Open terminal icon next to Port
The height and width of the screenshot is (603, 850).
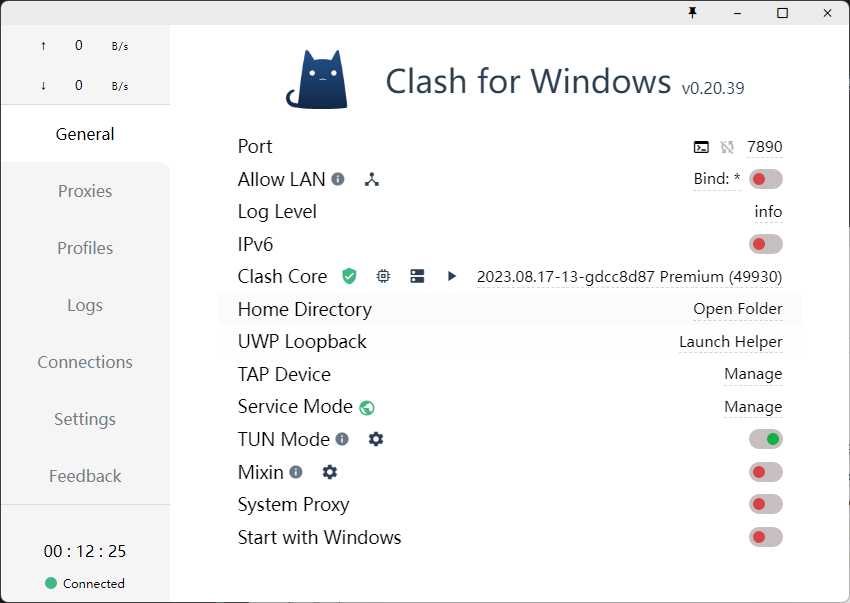coord(701,147)
